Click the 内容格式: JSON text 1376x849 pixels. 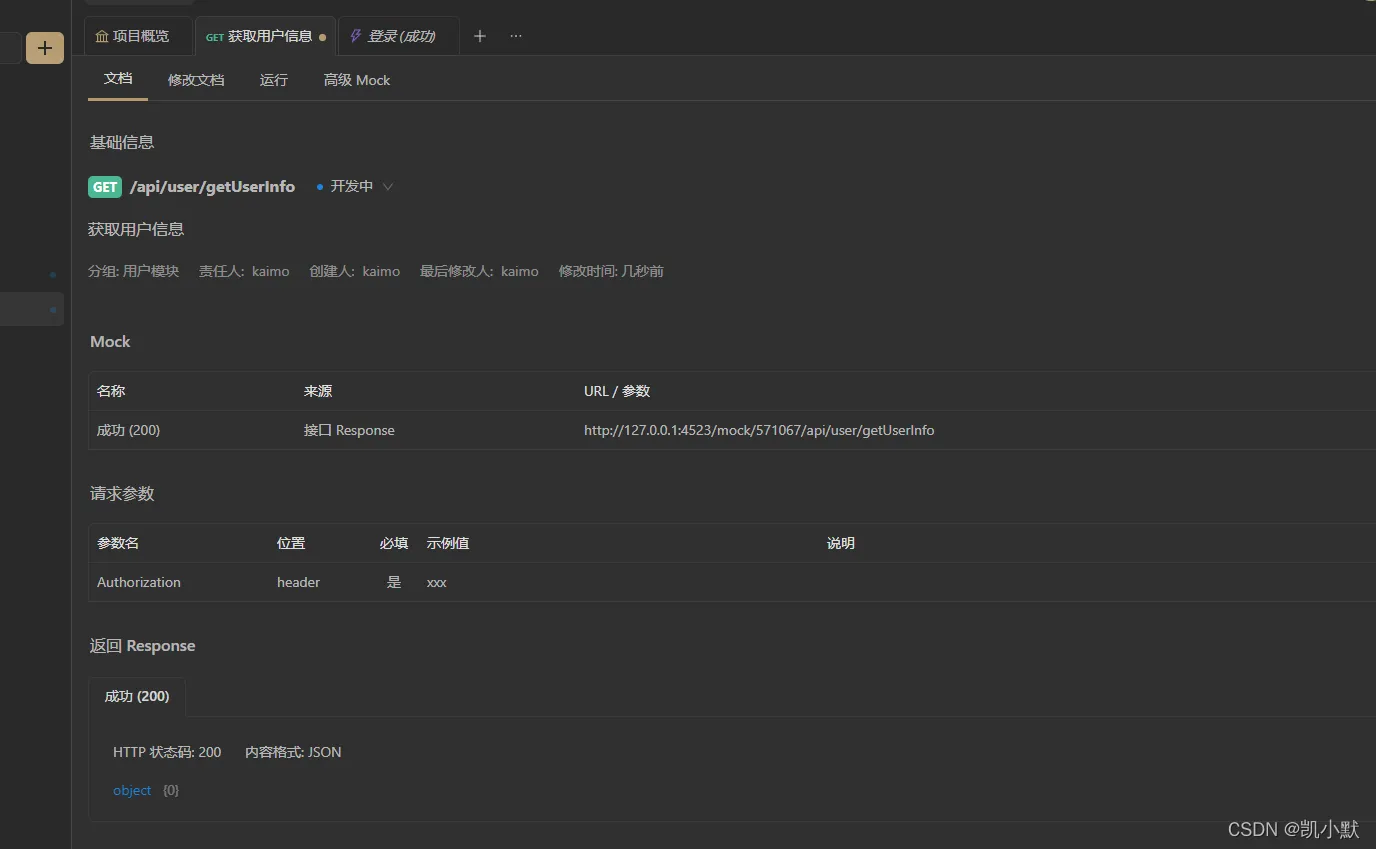coord(293,752)
